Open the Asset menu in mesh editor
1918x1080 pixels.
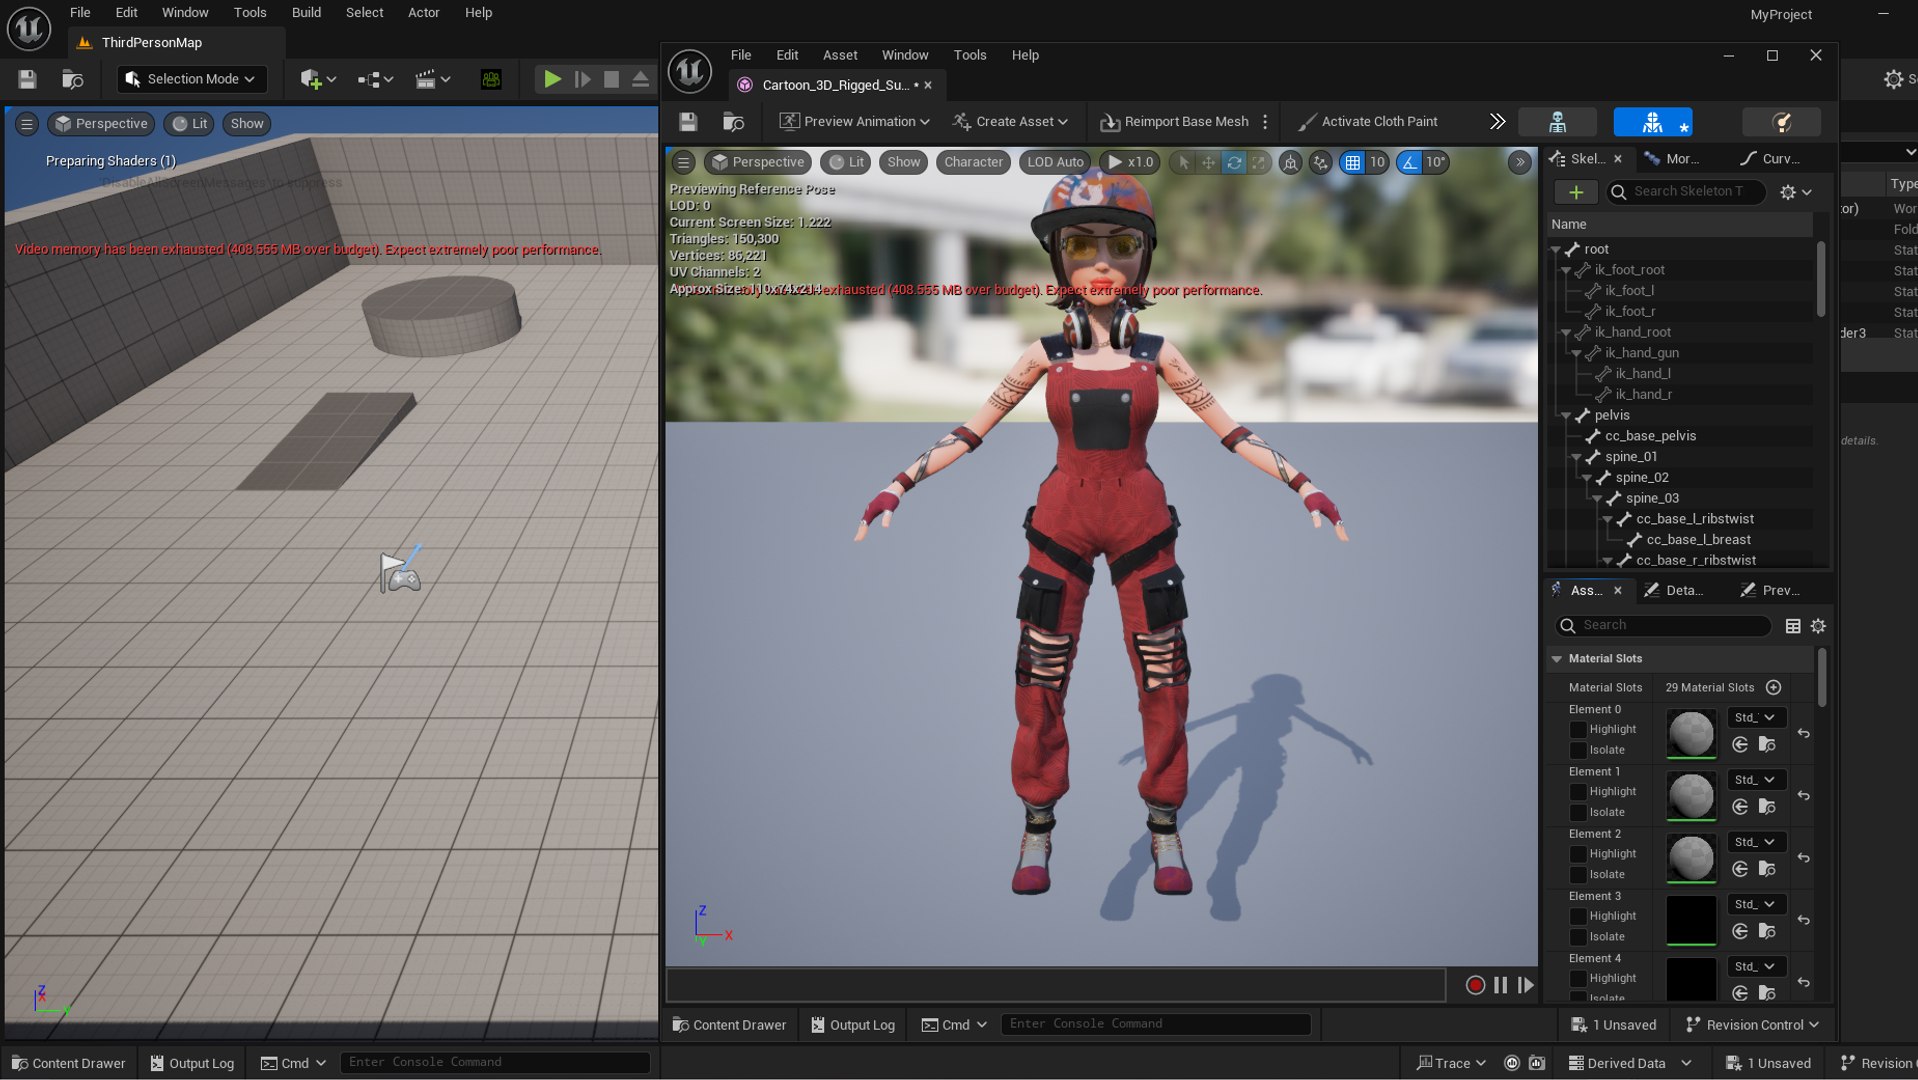[840, 55]
